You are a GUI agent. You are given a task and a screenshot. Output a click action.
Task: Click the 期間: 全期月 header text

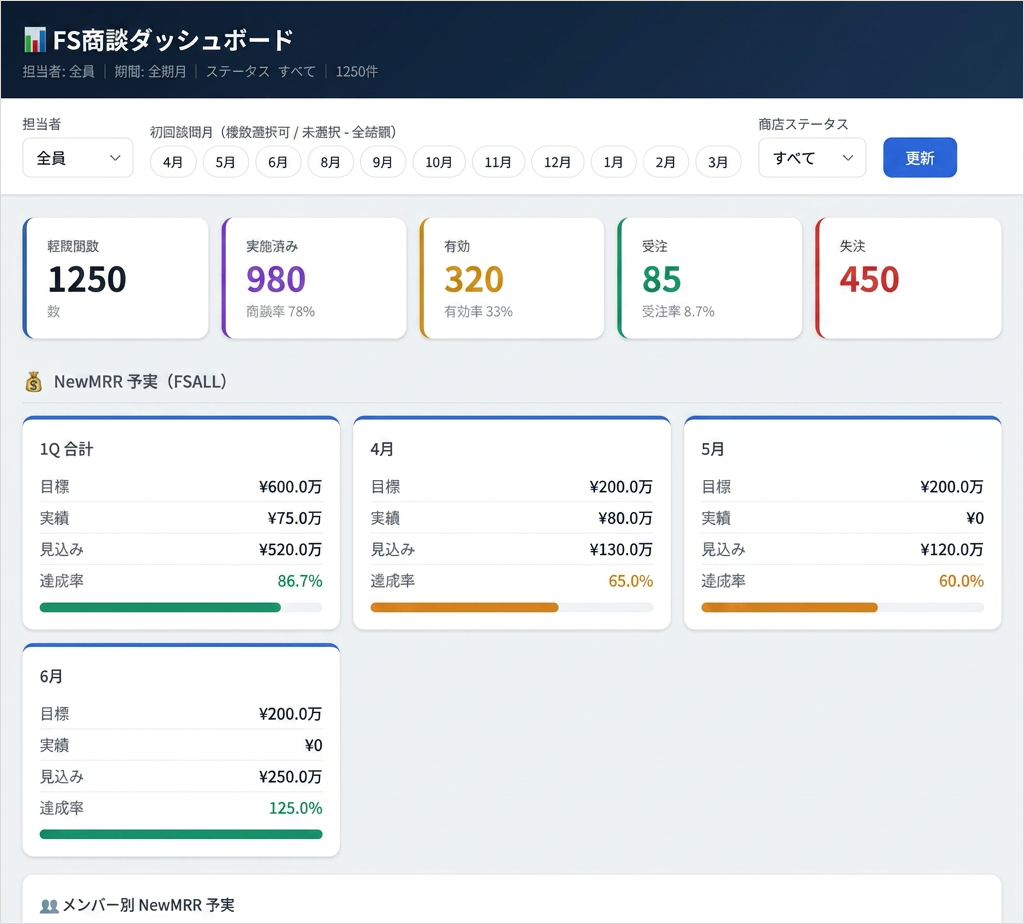pos(150,72)
